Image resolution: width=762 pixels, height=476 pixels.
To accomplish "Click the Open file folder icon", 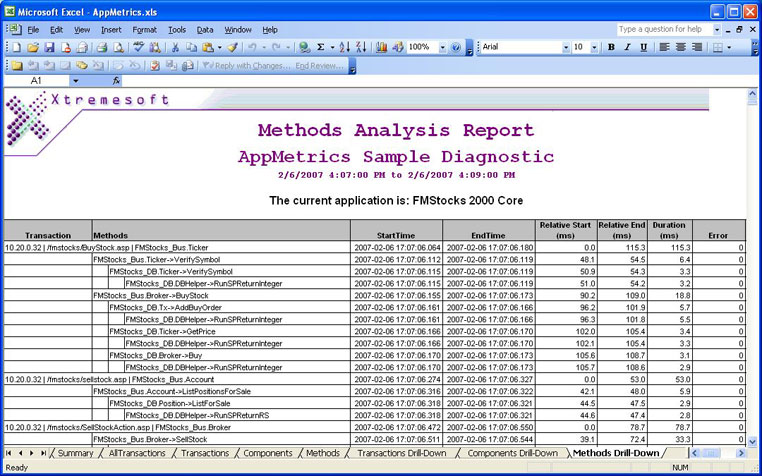I will (x=33, y=47).
